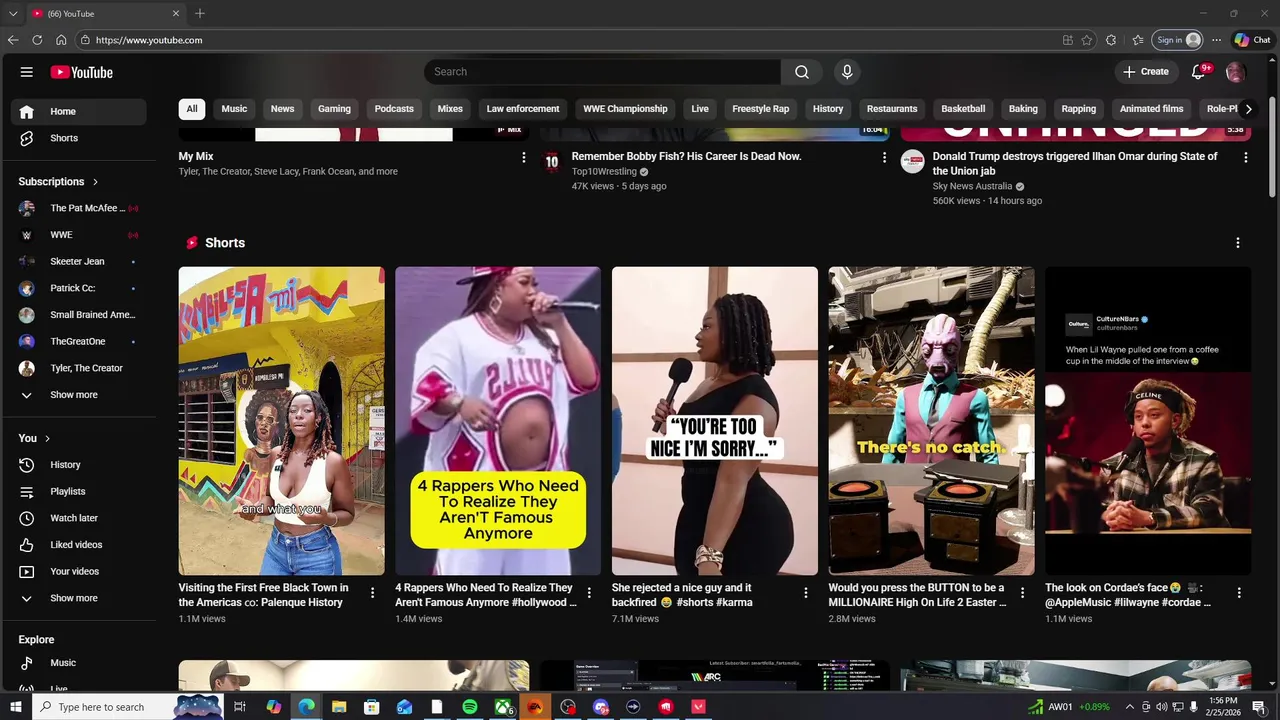The height and width of the screenshot is (720, 1280).
Task: Open WWE subscription channel
Action: coord(79,235)
